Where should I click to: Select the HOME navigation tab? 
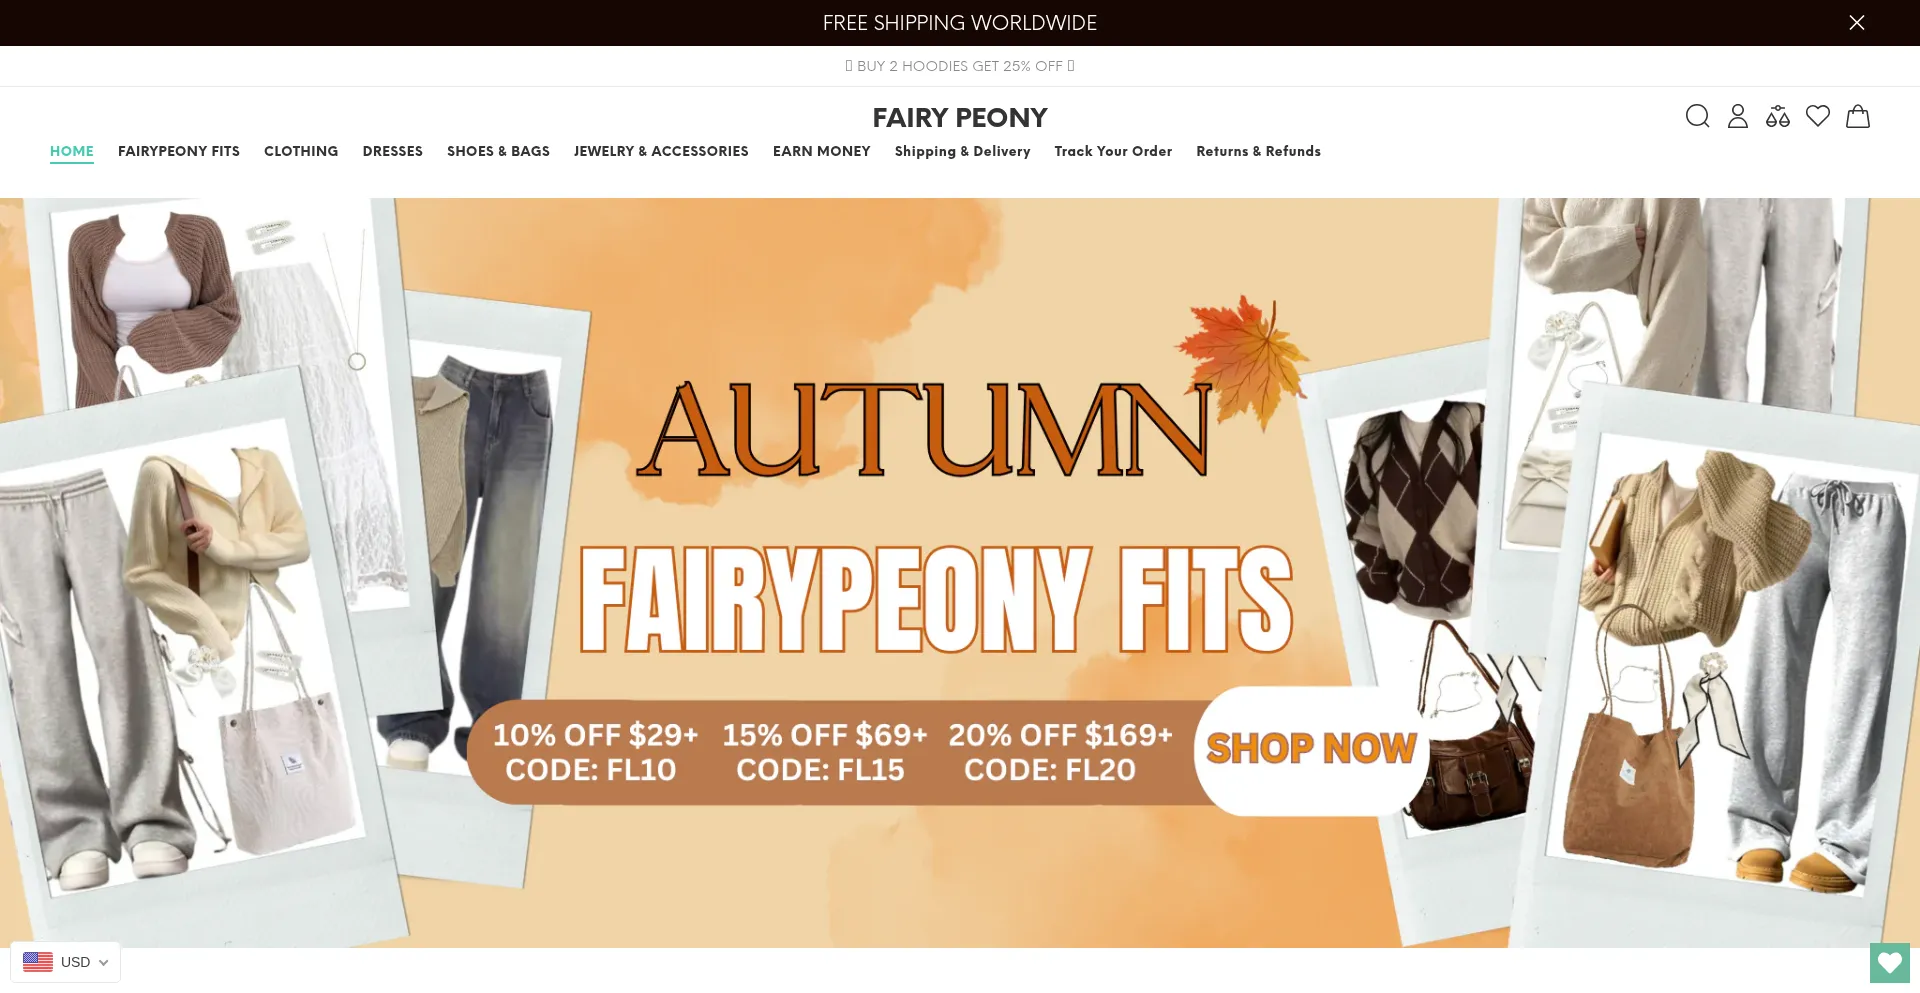[x=72, y=151]
